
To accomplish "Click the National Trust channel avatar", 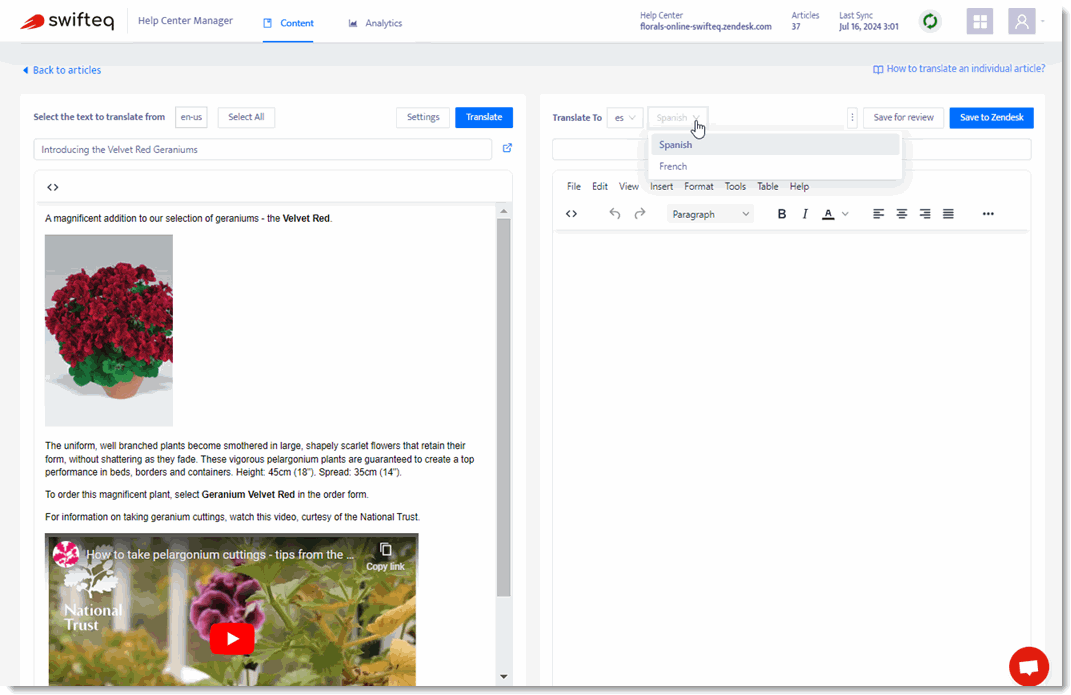I will pos(66,554).
